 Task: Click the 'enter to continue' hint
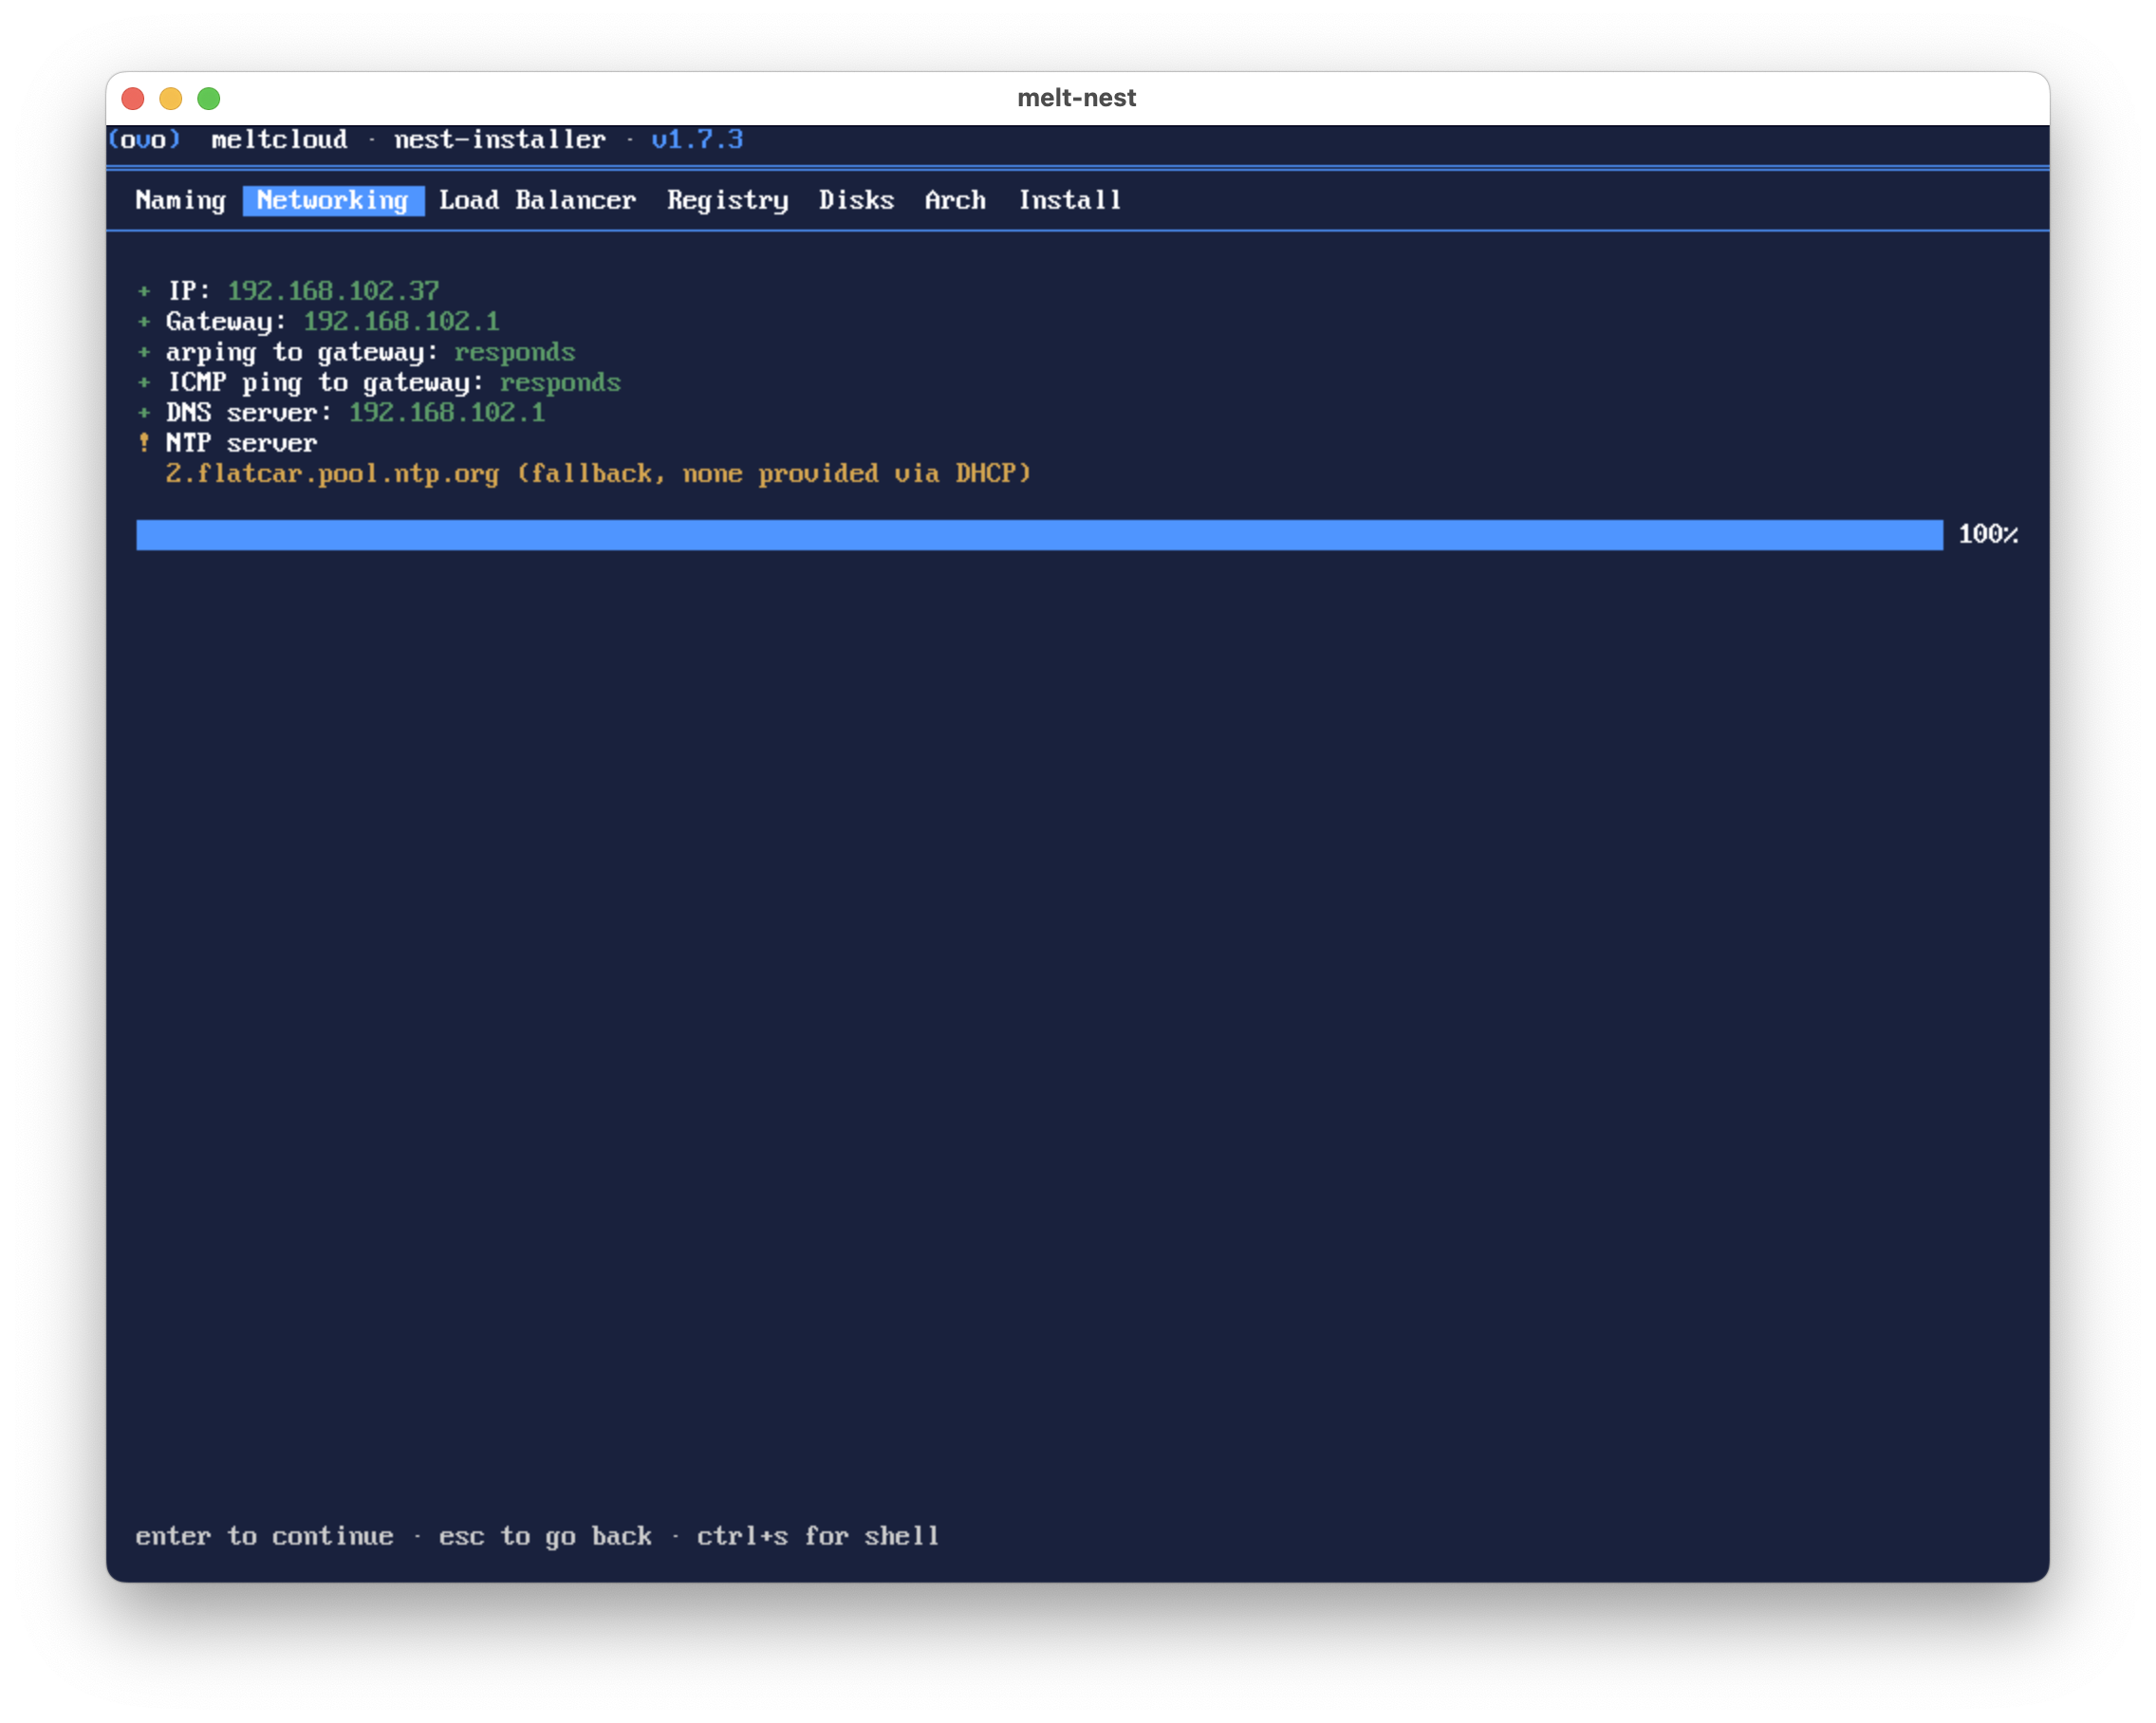click(x=264, y=1536)
